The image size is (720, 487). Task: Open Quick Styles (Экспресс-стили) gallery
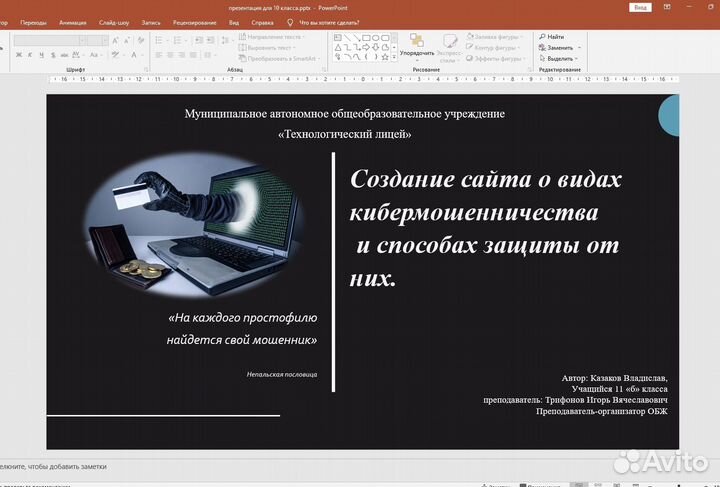450,49
